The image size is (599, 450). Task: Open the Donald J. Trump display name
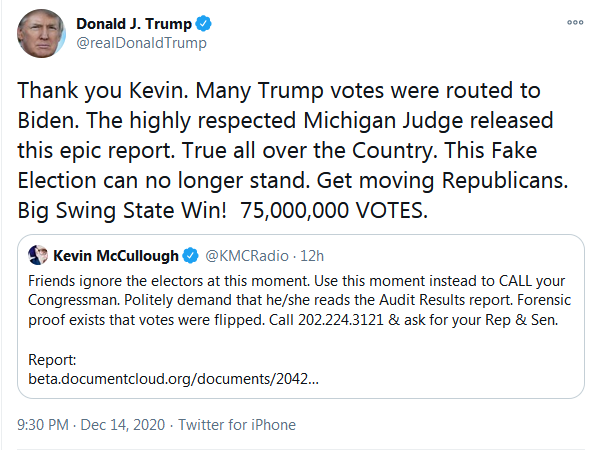[134, 24]
